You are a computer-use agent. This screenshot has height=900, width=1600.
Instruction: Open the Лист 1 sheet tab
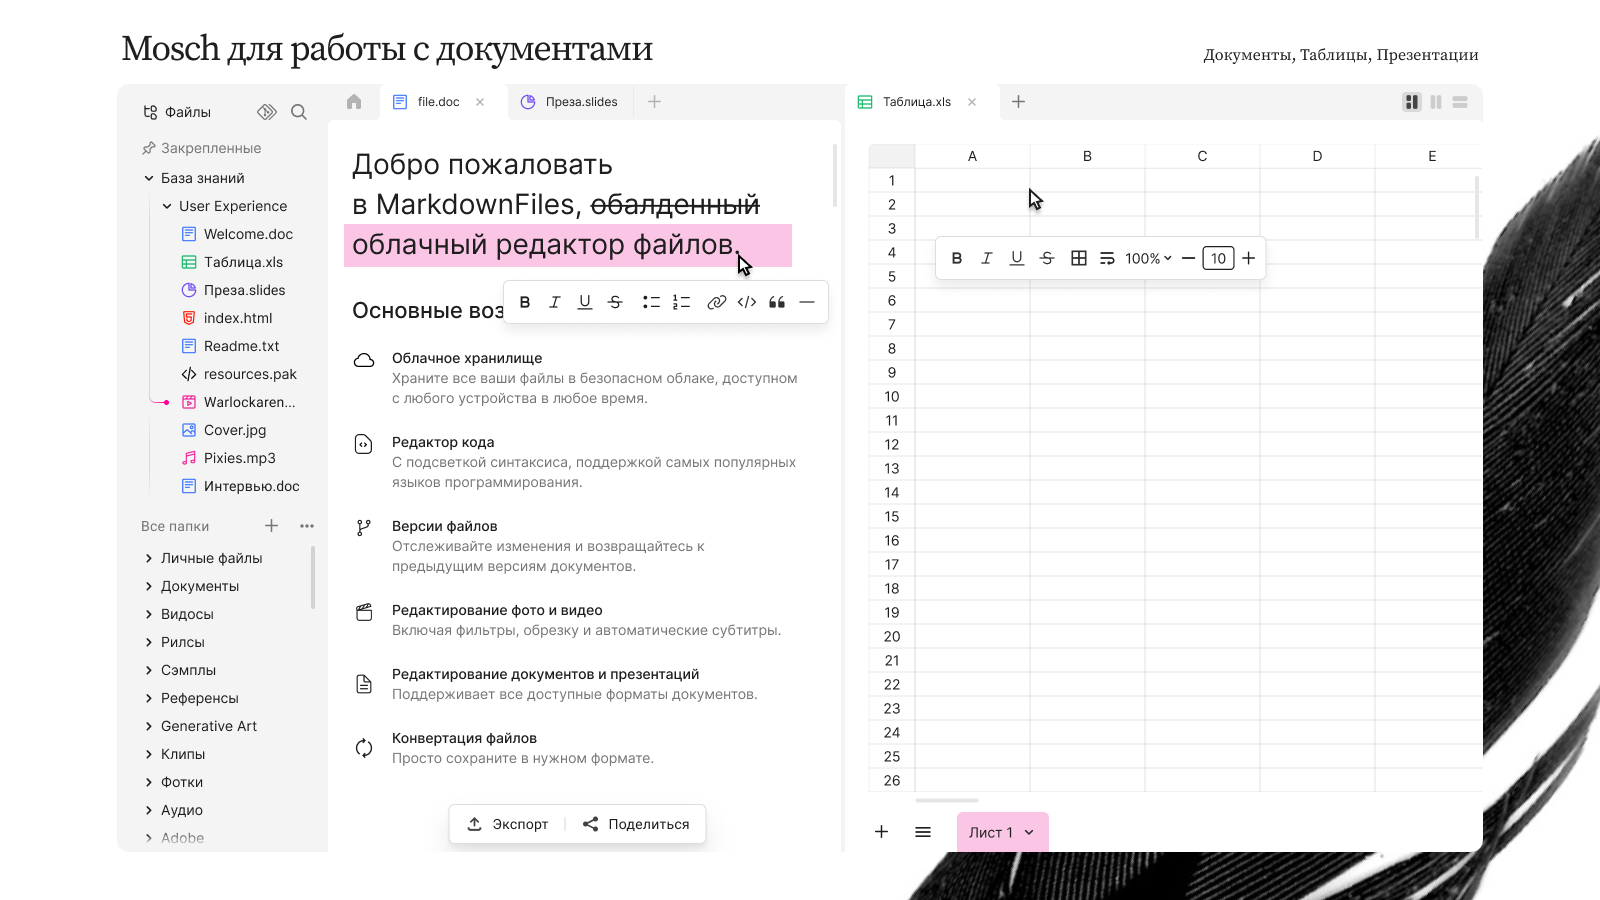[x=1001, y=832]
